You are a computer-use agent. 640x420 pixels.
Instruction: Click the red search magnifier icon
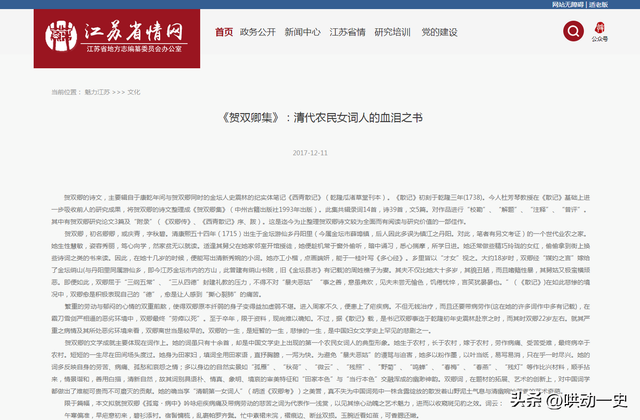point(573,31)
